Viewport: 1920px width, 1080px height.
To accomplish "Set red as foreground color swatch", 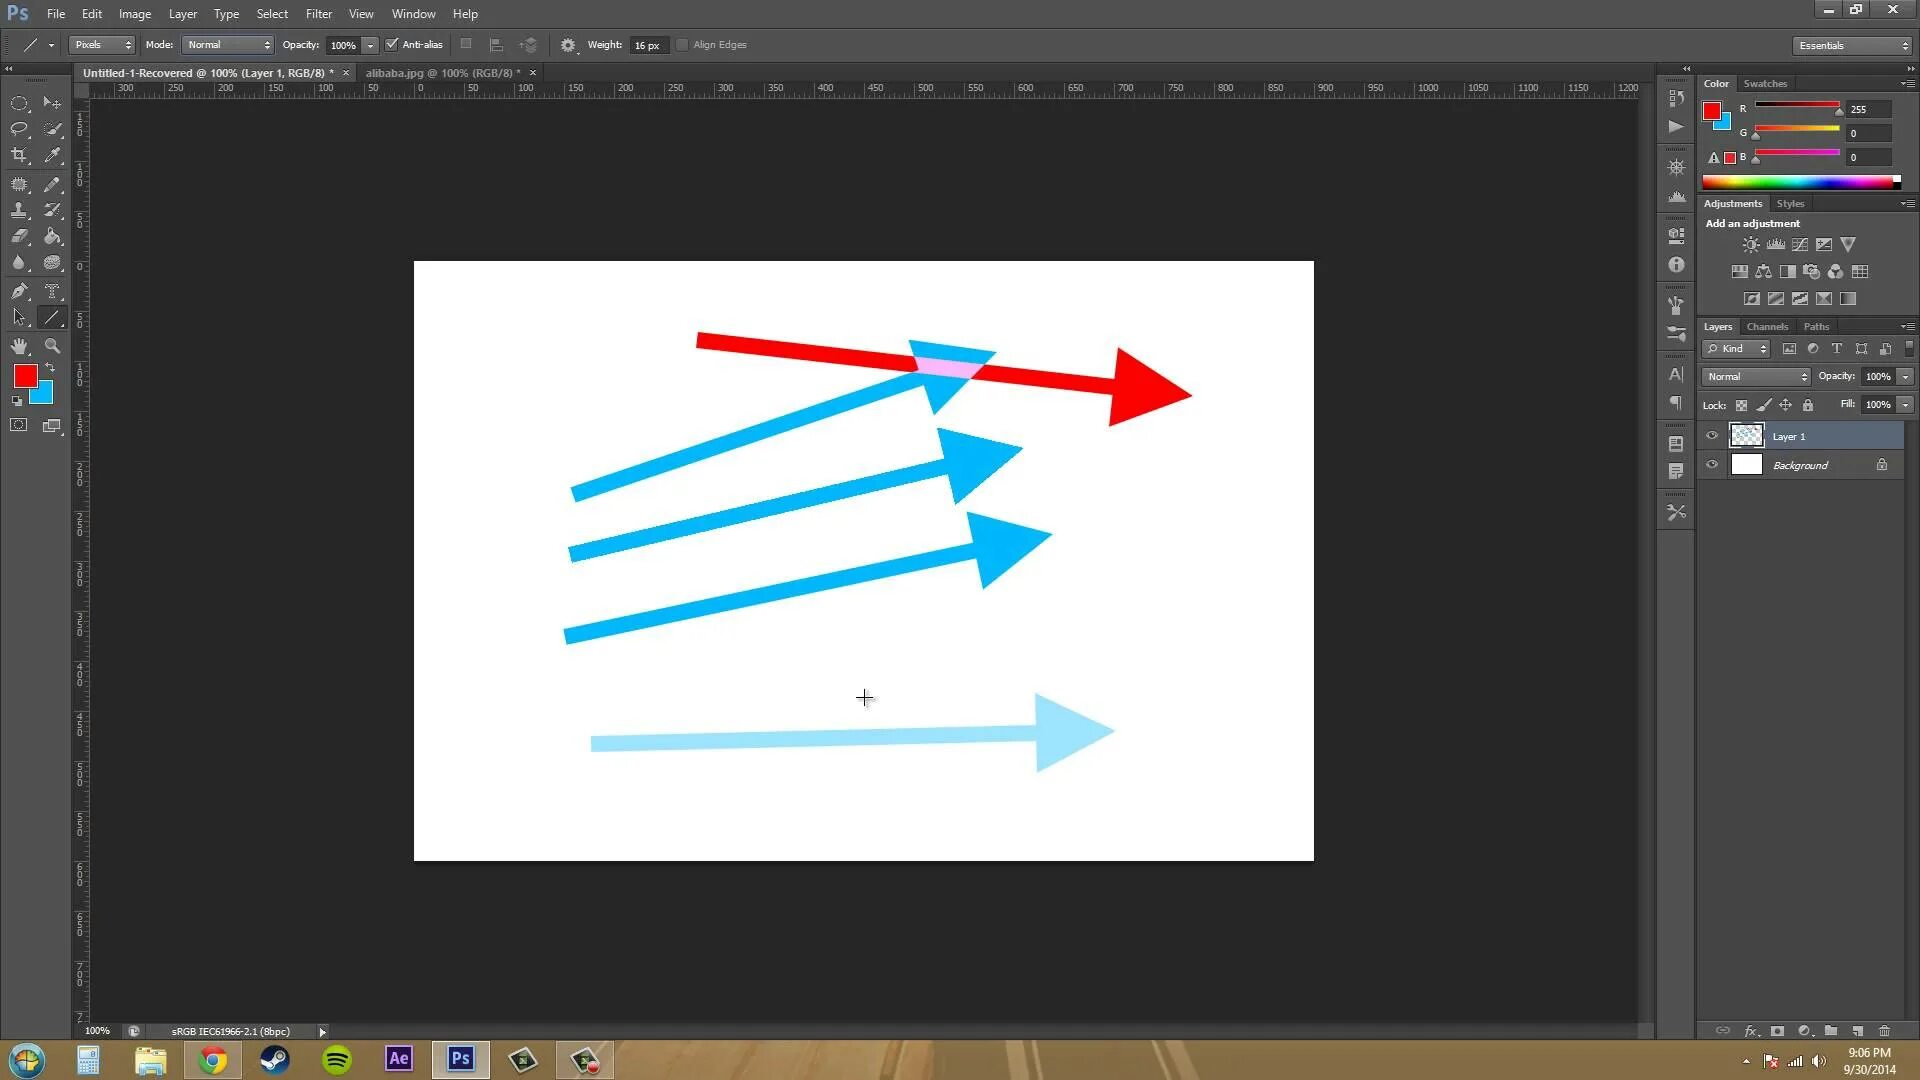I will coord(25,377).
